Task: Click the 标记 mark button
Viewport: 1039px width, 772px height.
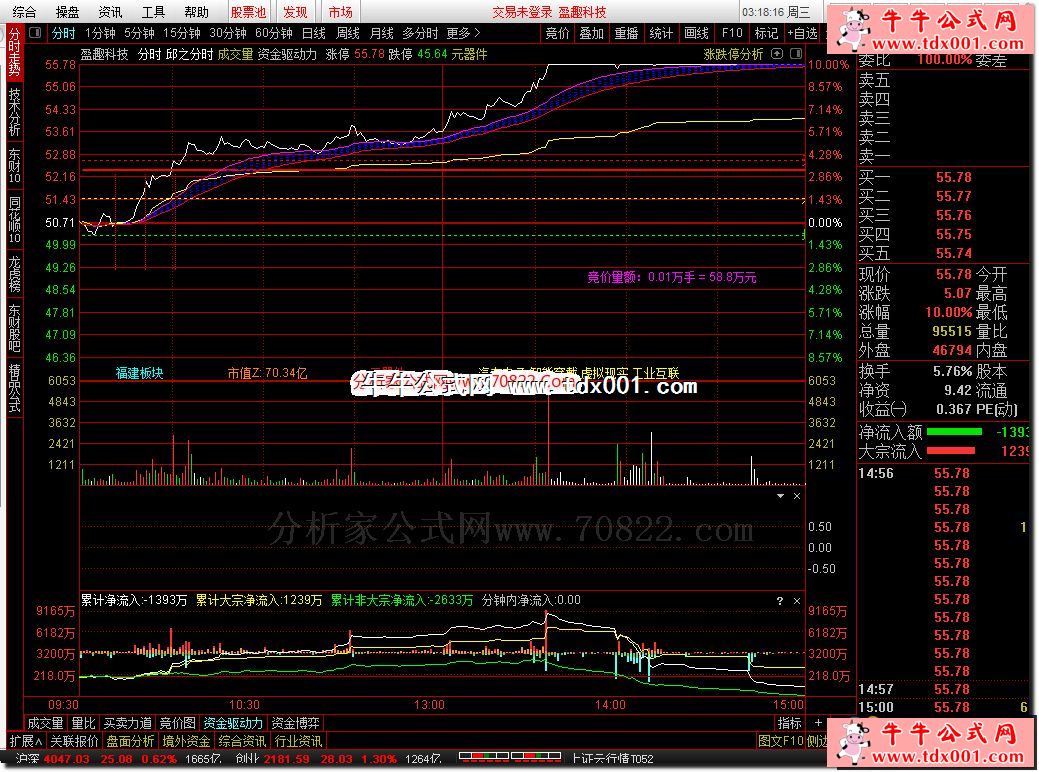Action: point(766,32)
